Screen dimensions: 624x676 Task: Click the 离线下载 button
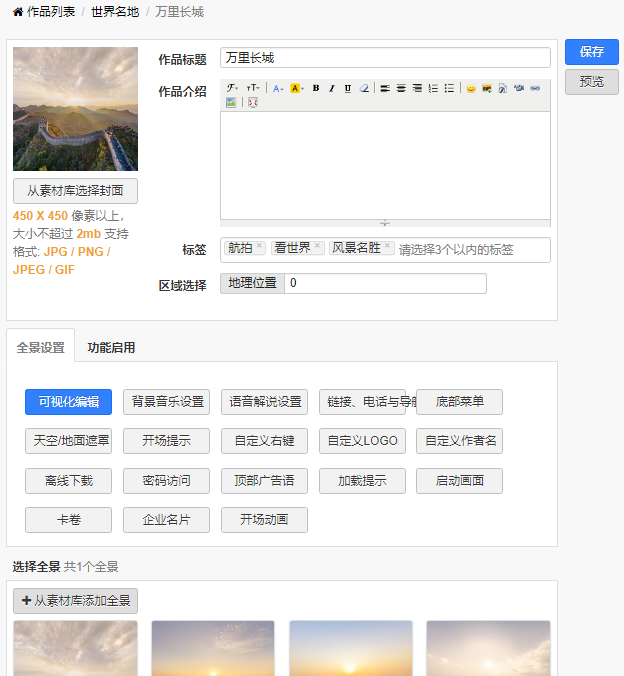tap(69, 481)
